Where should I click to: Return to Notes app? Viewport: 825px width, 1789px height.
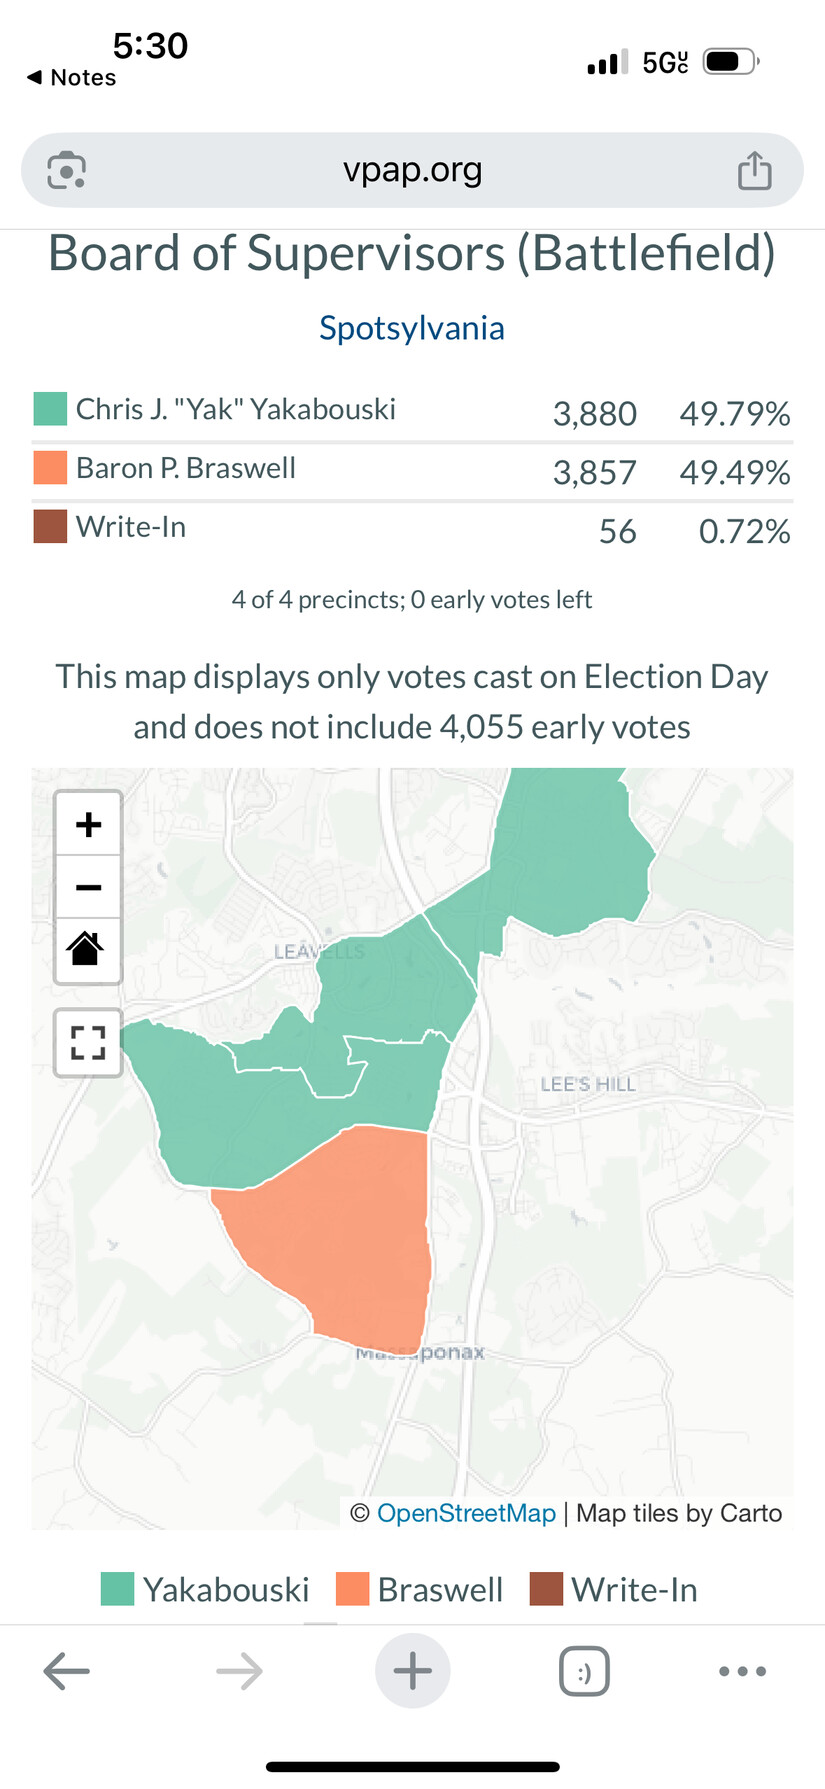[72, 78]
